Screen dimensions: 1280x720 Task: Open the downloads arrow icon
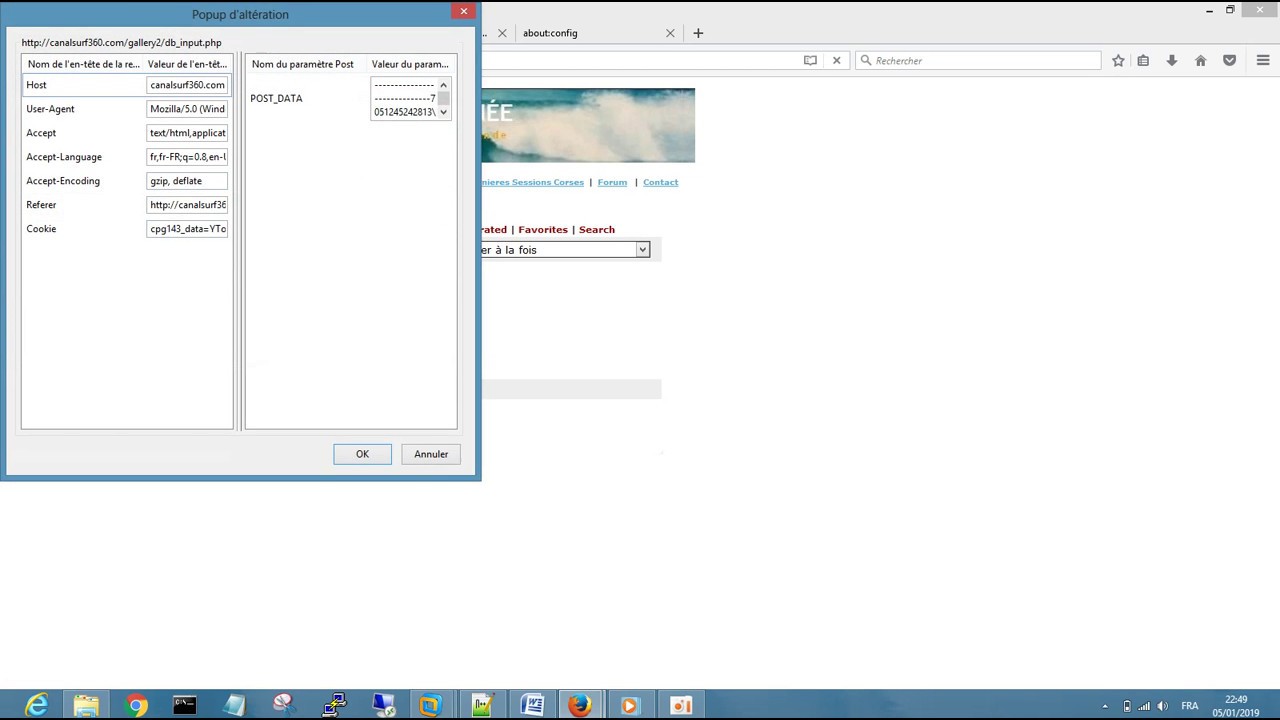coord(1171,60)
